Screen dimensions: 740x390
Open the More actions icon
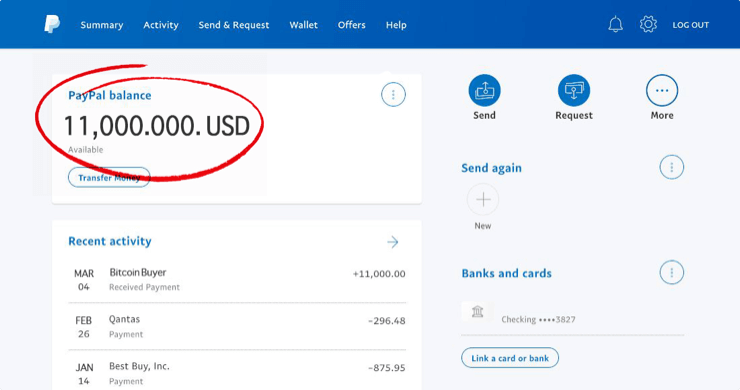[662, 90]
